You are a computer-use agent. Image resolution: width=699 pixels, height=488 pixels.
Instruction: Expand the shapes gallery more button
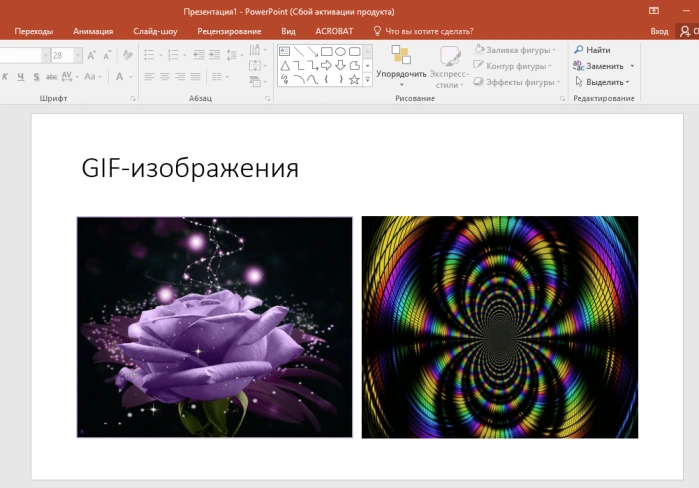(368, 80)
